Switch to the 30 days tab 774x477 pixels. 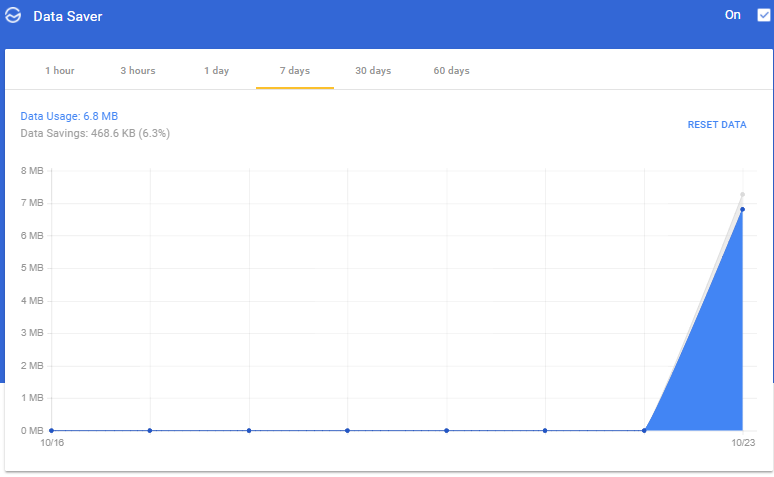click(373, 71)
